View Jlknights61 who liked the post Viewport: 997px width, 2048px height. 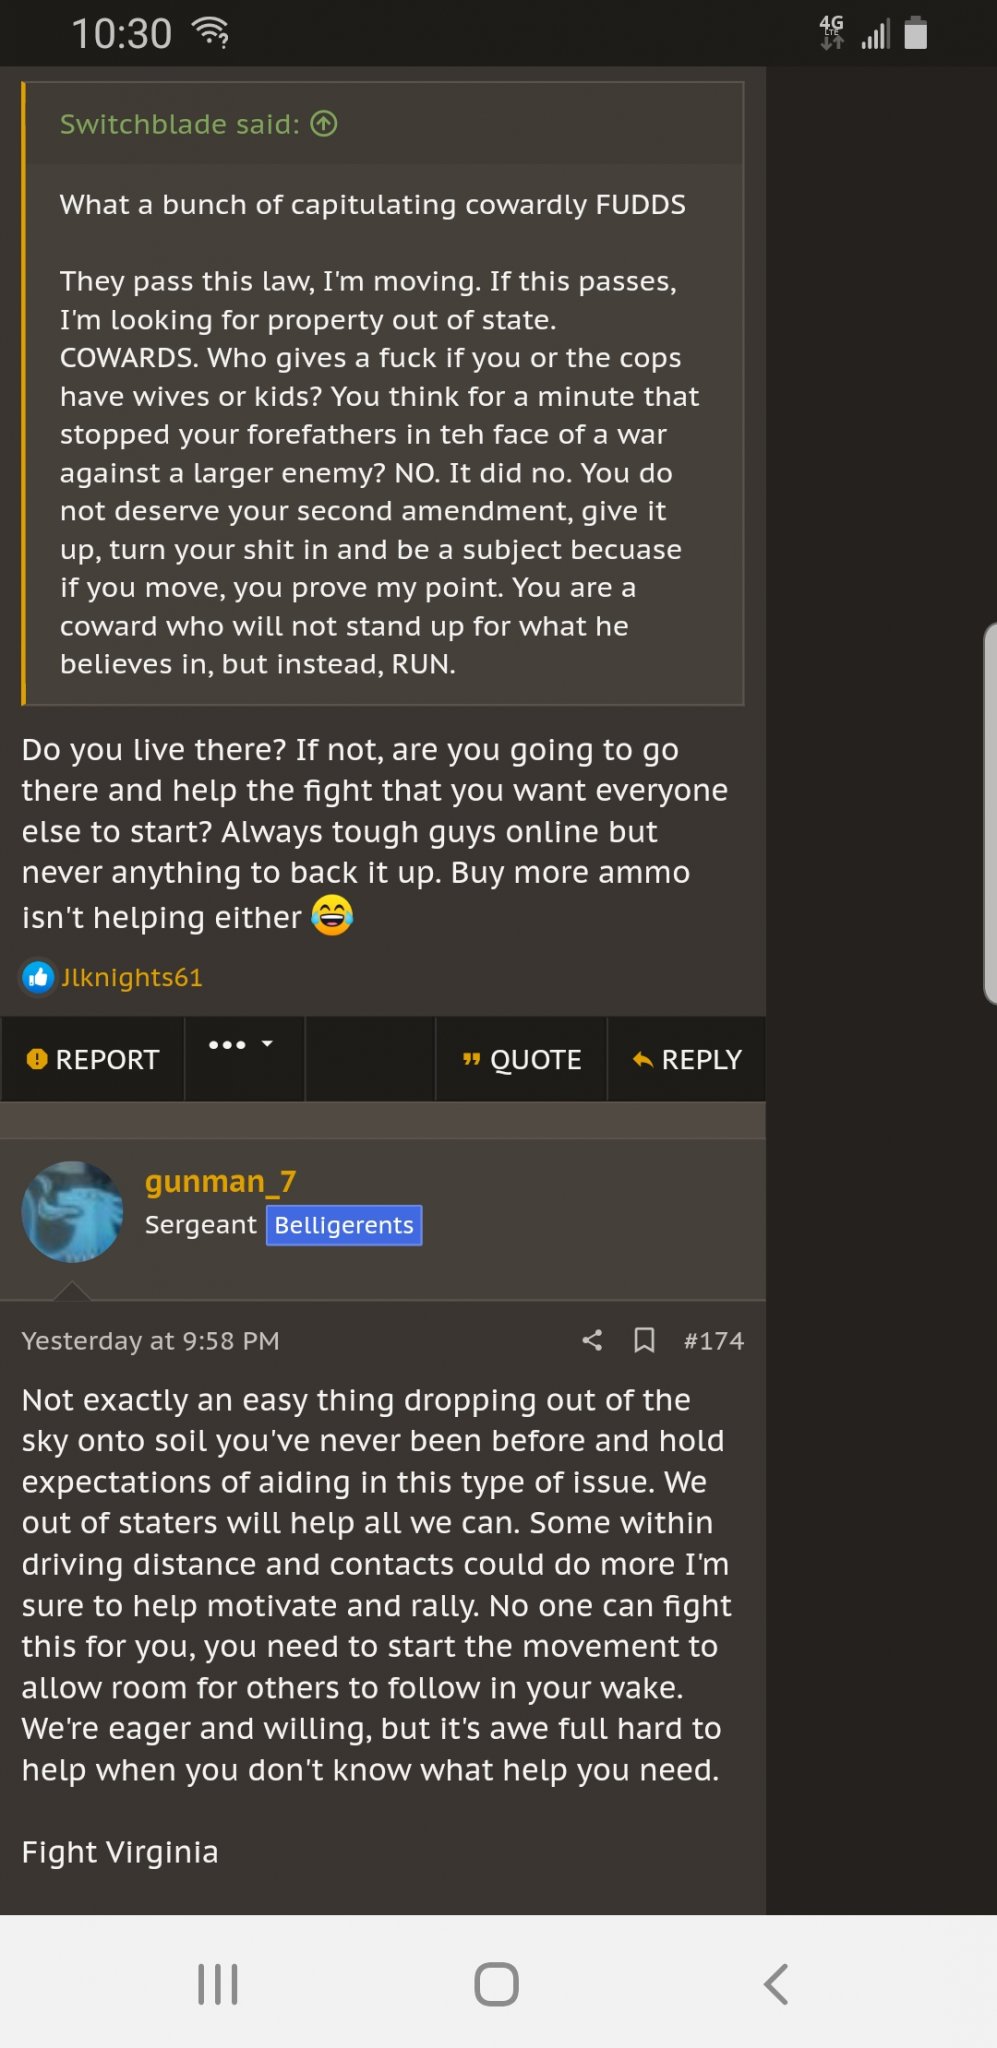pos(132,977)
